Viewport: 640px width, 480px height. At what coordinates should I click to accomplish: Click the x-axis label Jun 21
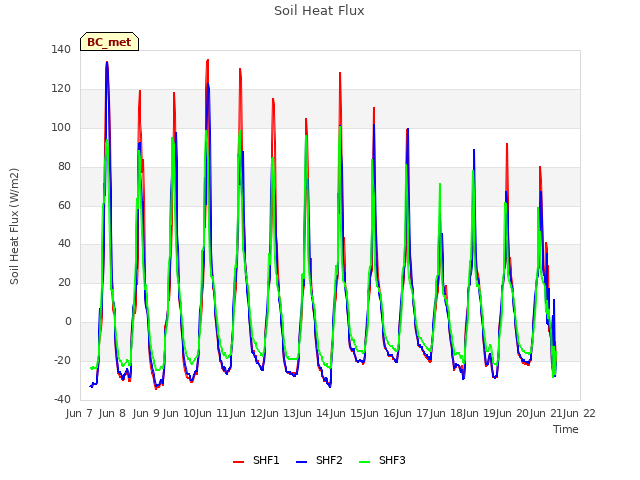click(545, 413)
